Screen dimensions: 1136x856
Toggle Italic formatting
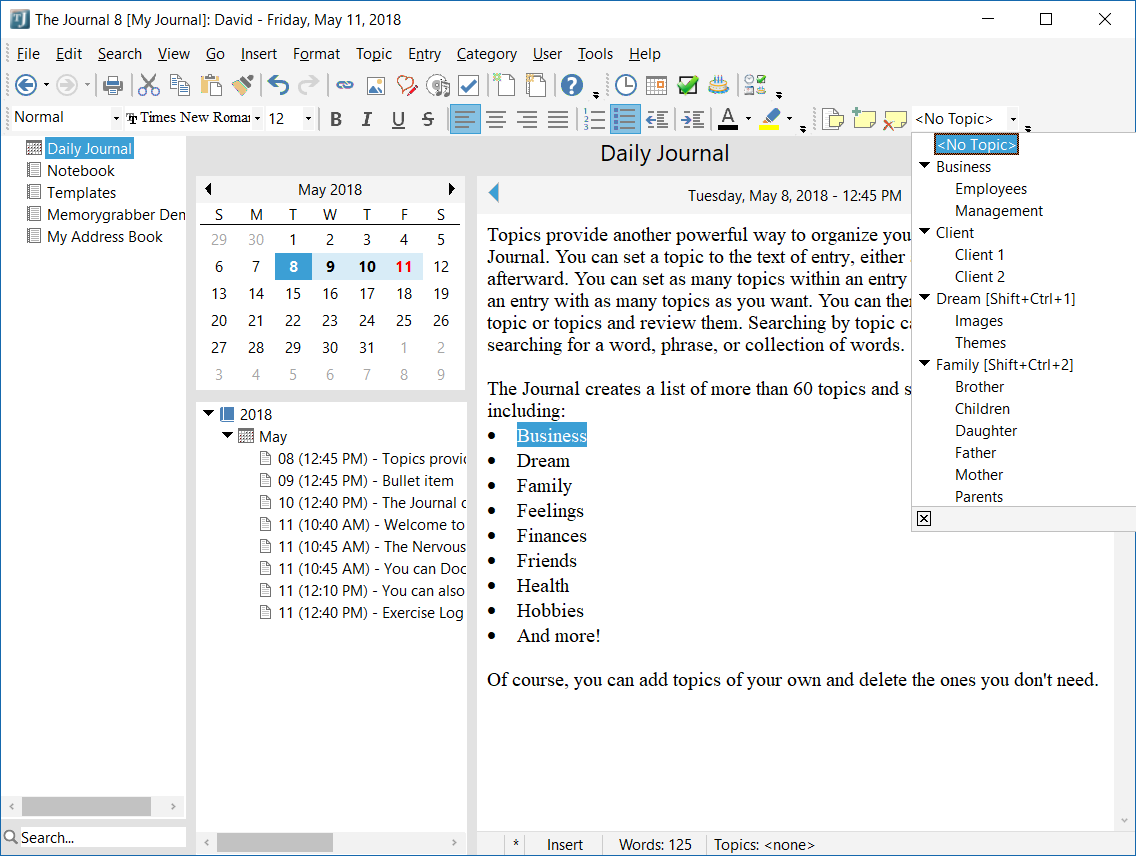(x=367, y=119)
